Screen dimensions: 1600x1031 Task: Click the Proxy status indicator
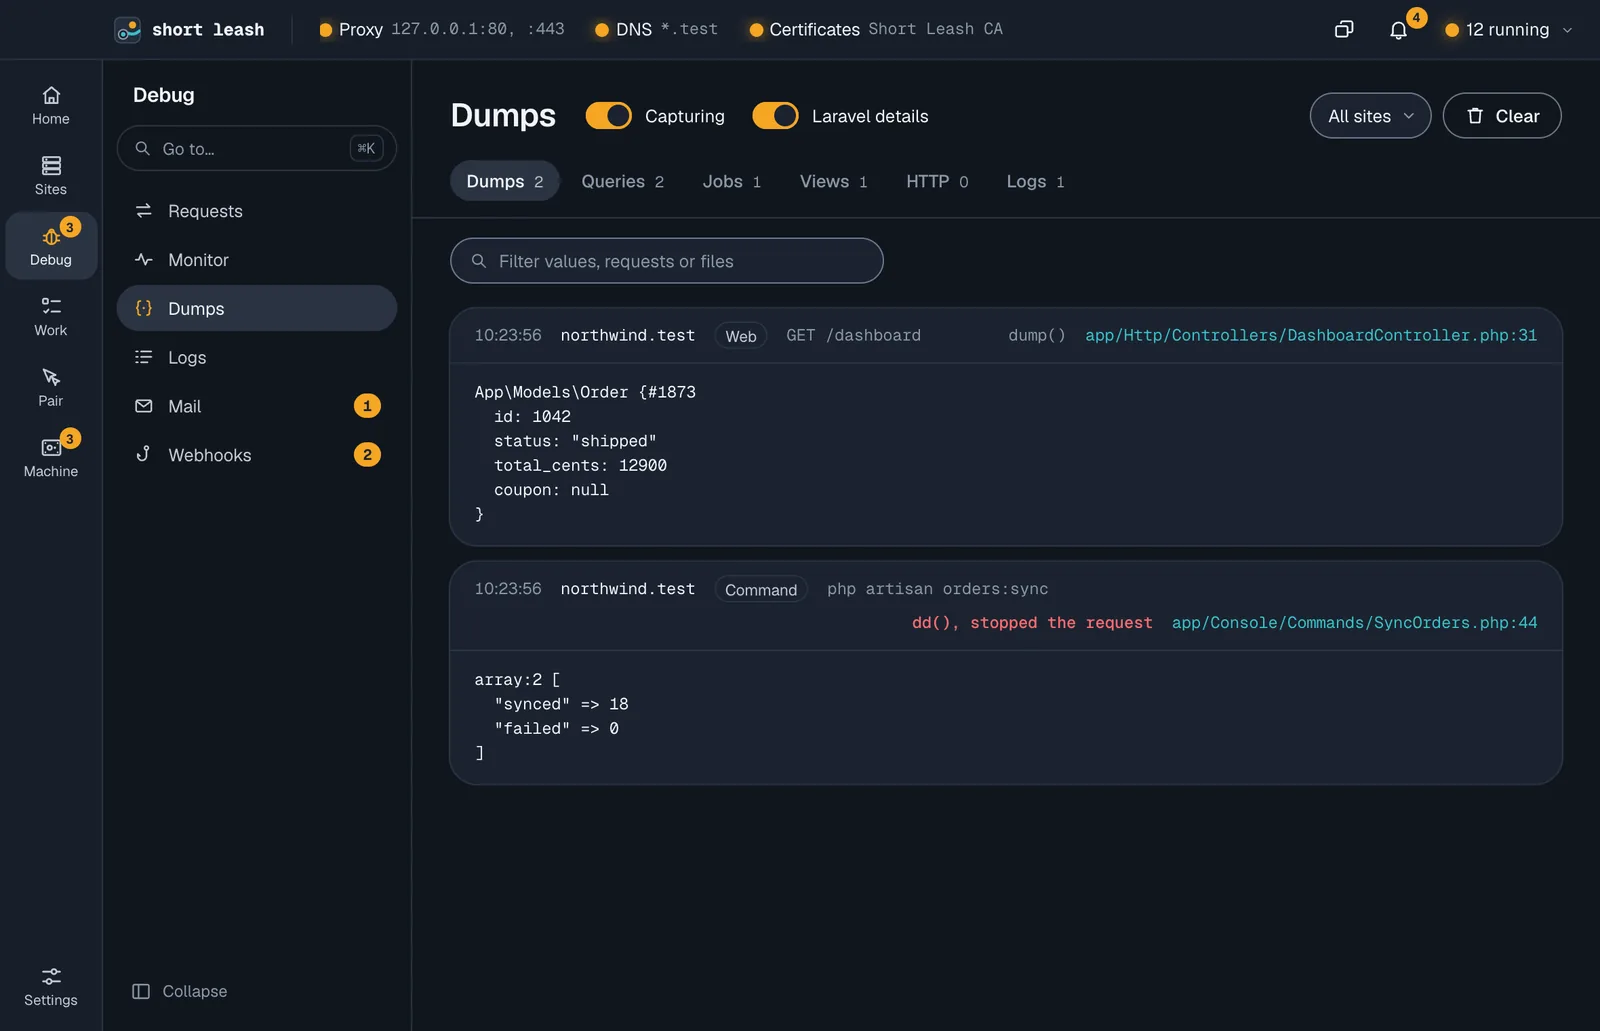442,30
